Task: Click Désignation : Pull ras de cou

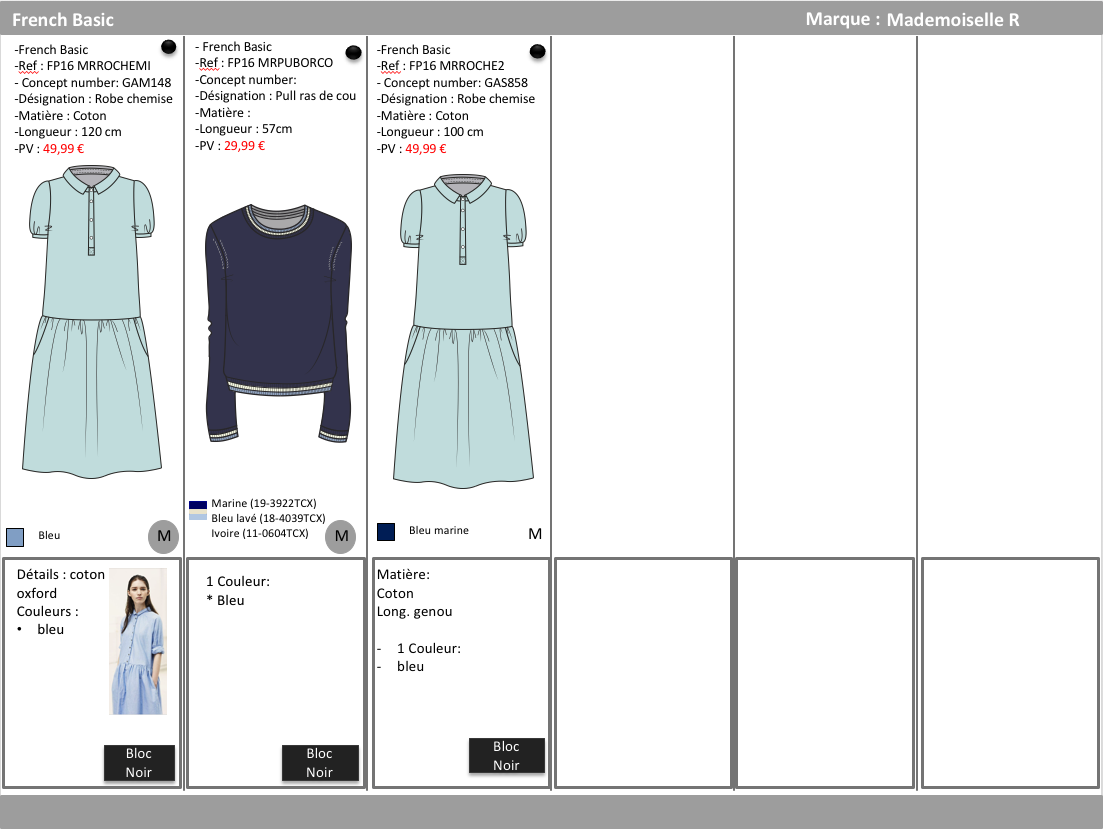Action: point(276,96)
